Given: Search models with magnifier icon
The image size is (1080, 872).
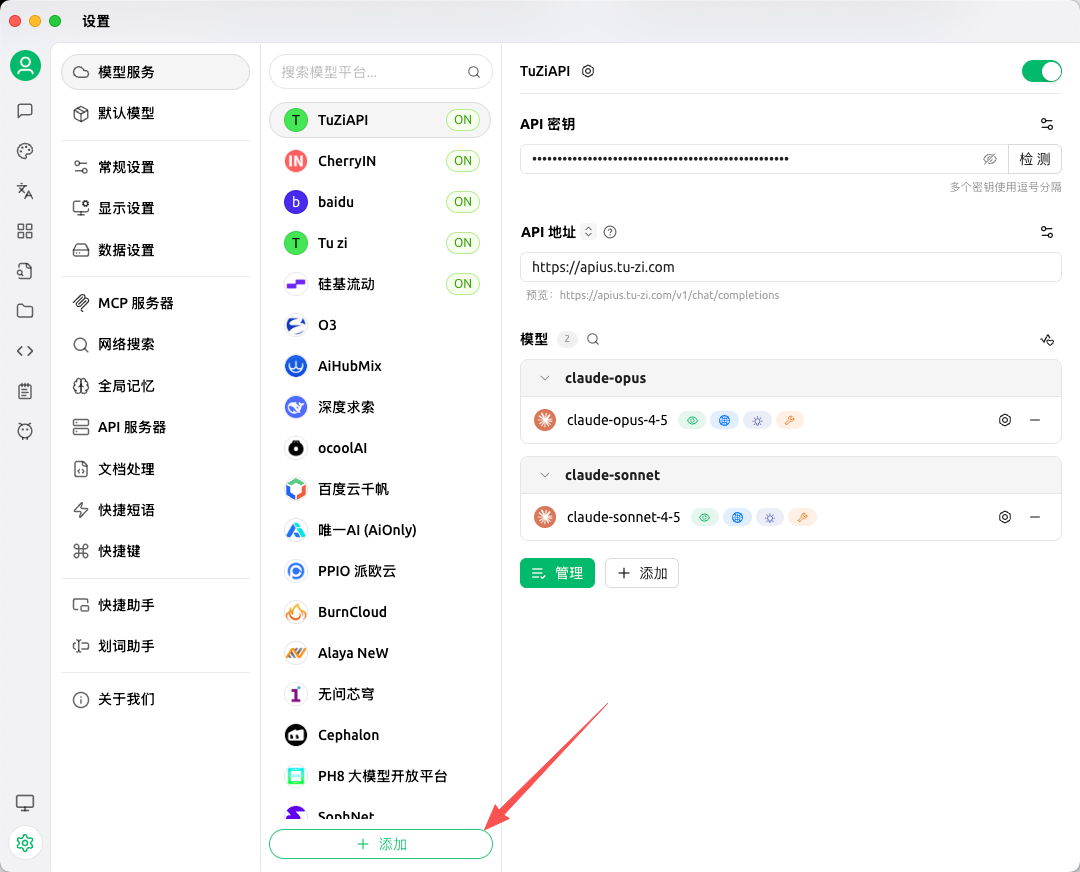Looking at the screenshot, I should (x=593, y=339).
